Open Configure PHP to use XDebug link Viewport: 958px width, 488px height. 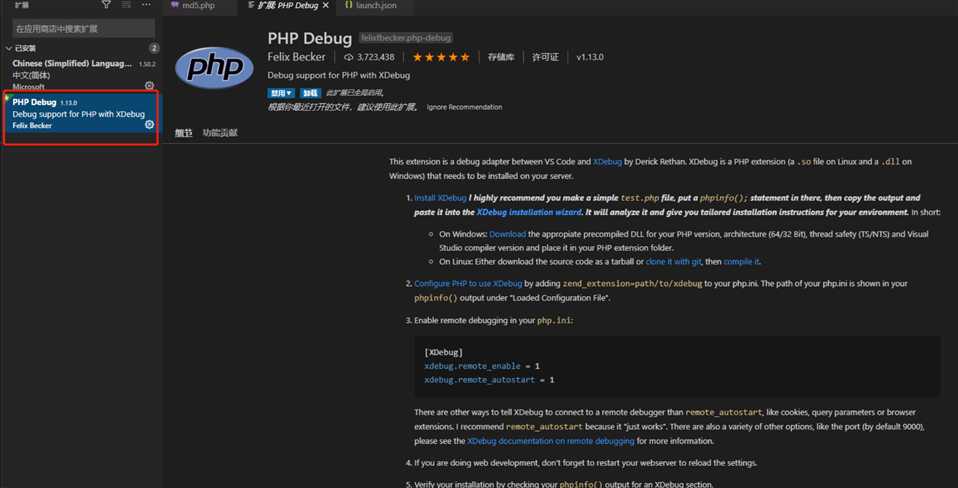coord(468,284)
